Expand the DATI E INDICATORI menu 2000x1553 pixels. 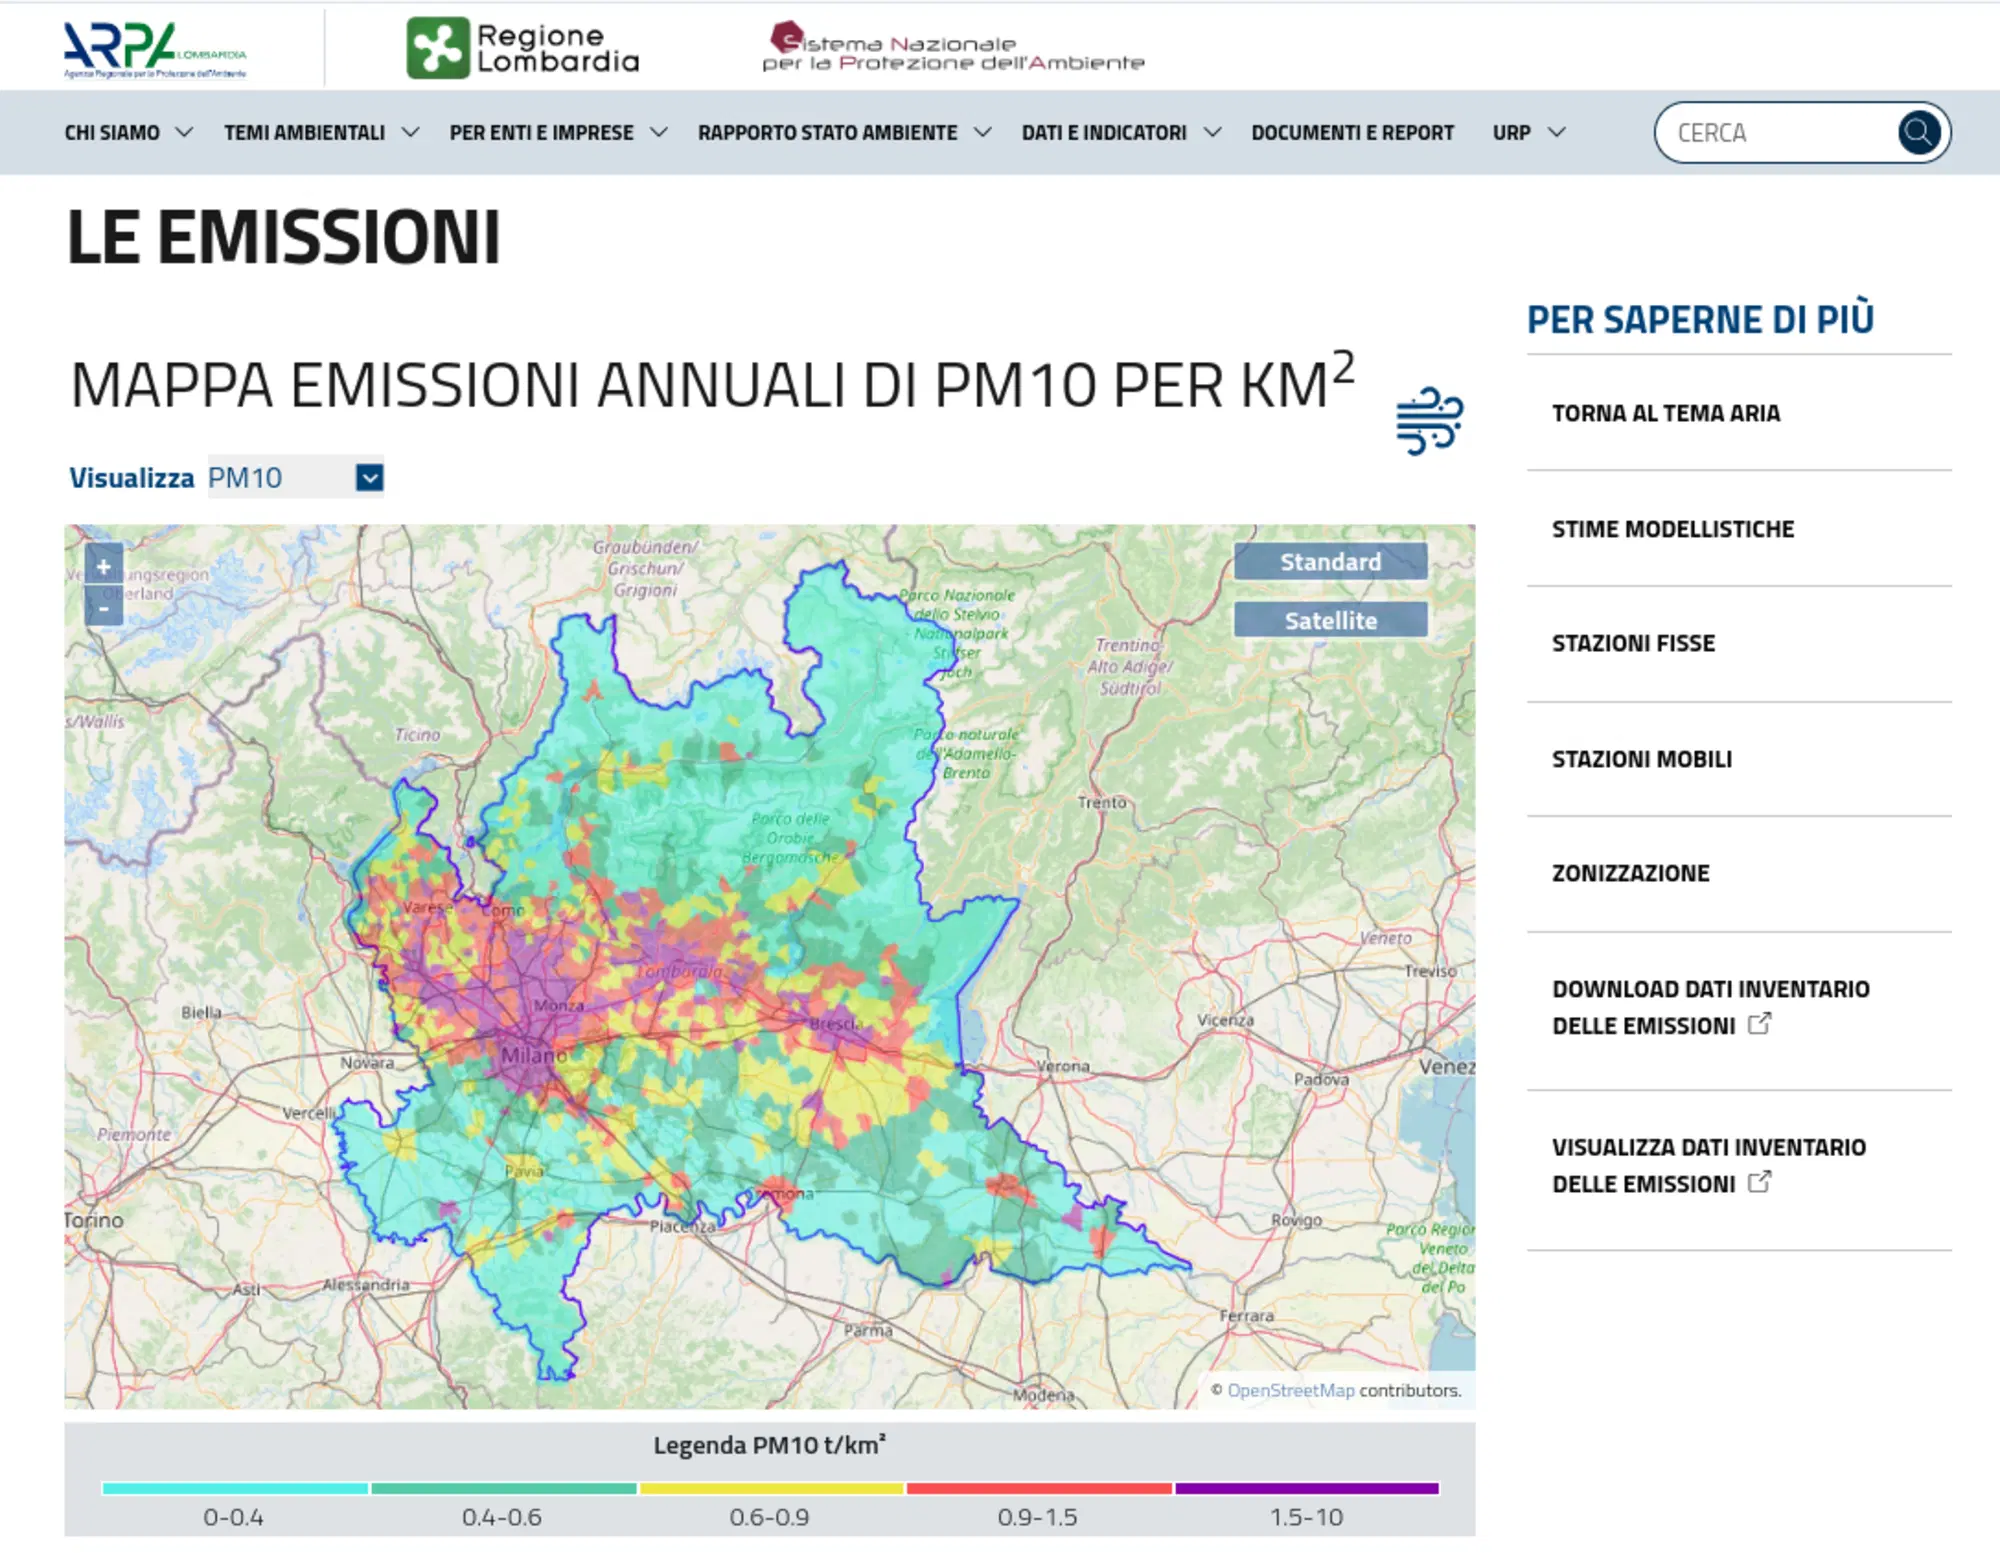1104,131
